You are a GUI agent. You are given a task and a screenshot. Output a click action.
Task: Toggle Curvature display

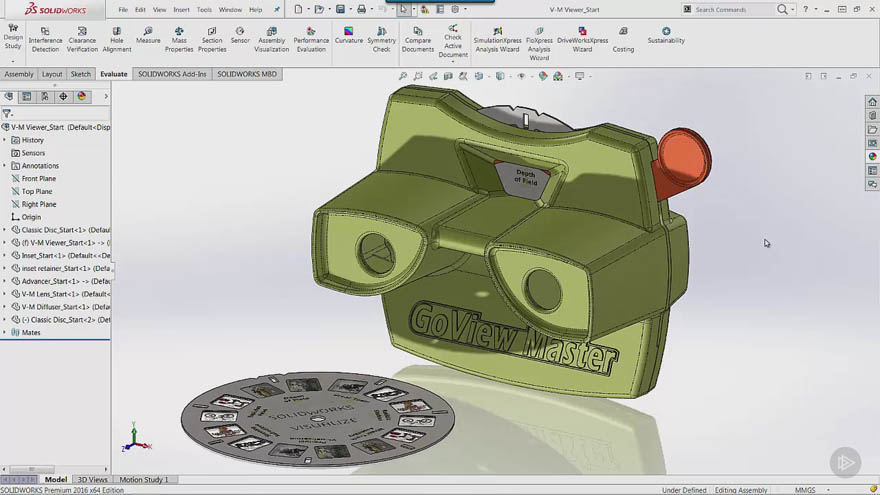[349, 35]
